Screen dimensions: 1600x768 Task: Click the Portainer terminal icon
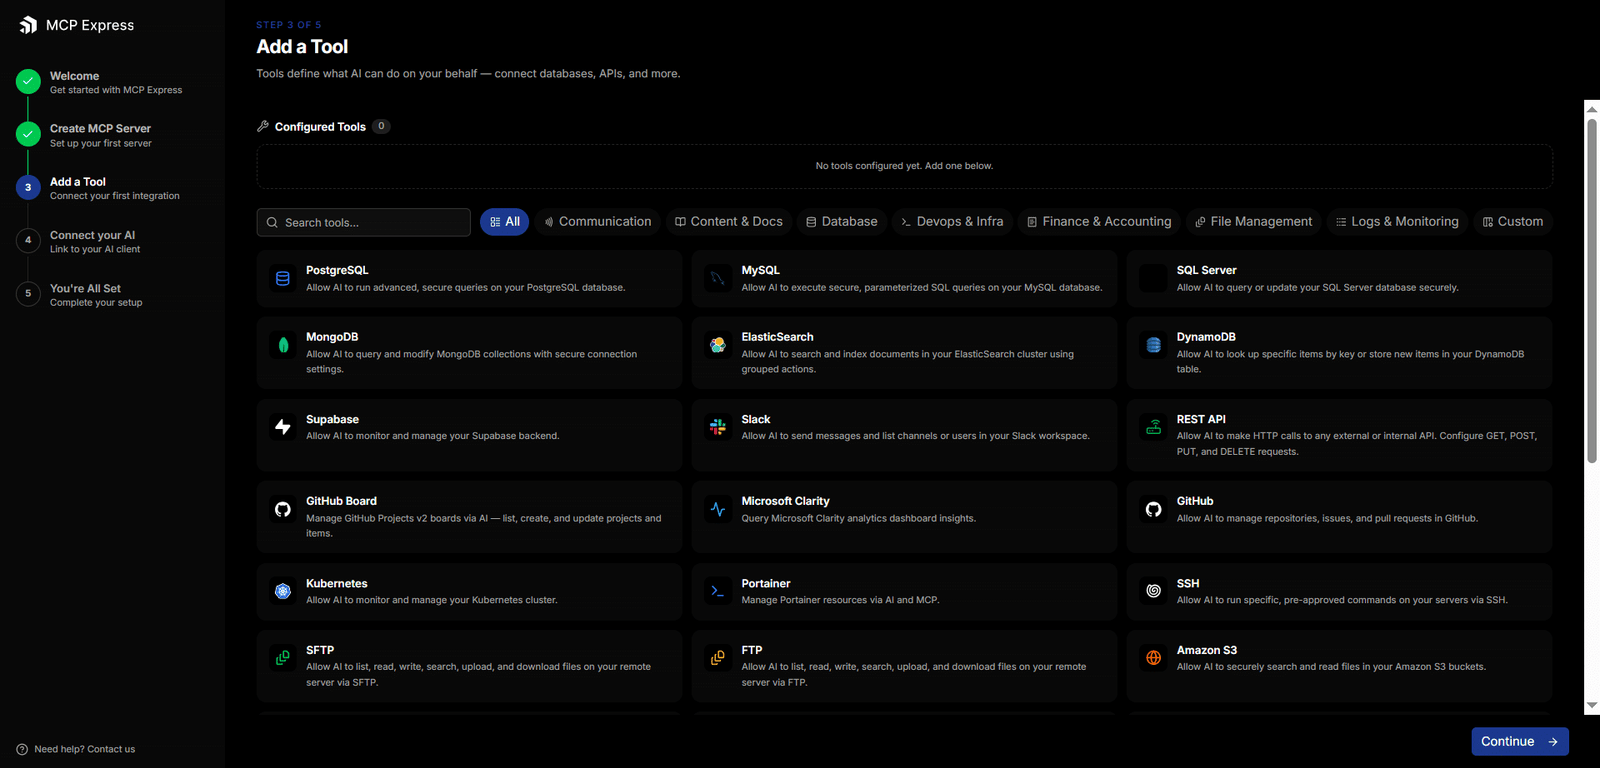718,591
